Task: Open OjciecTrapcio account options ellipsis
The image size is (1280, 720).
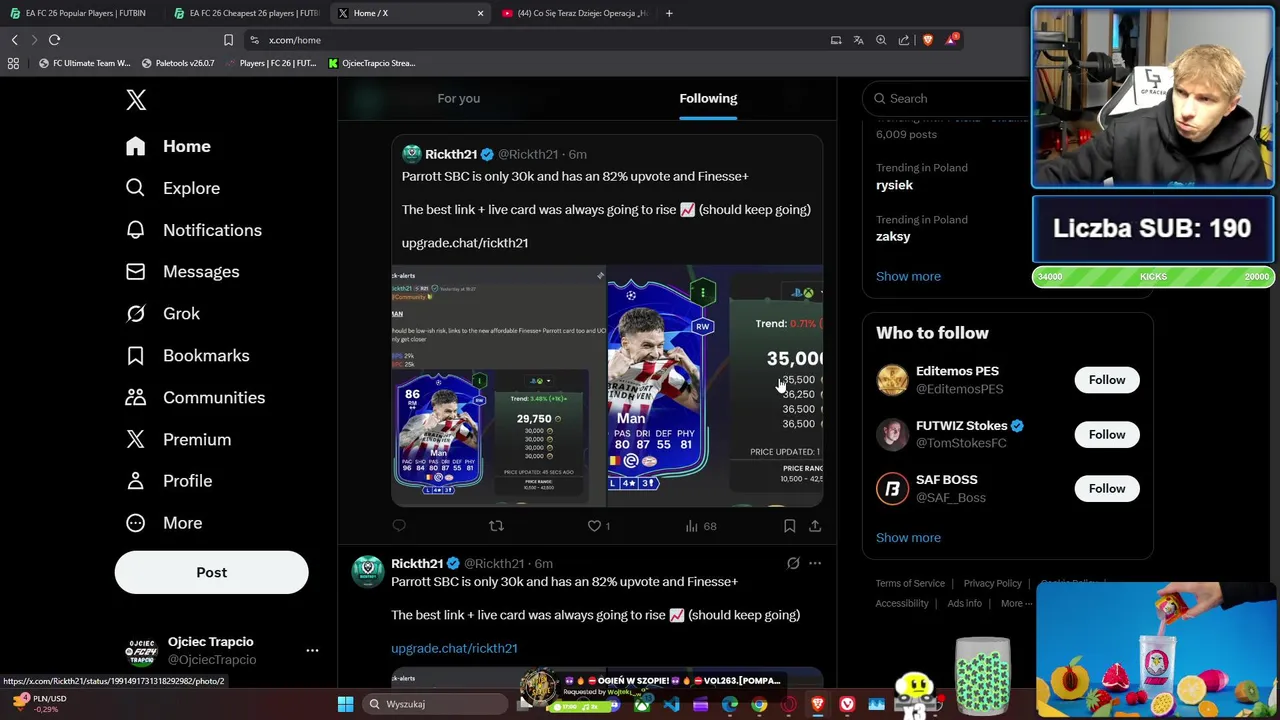Action: pos(312,651)
